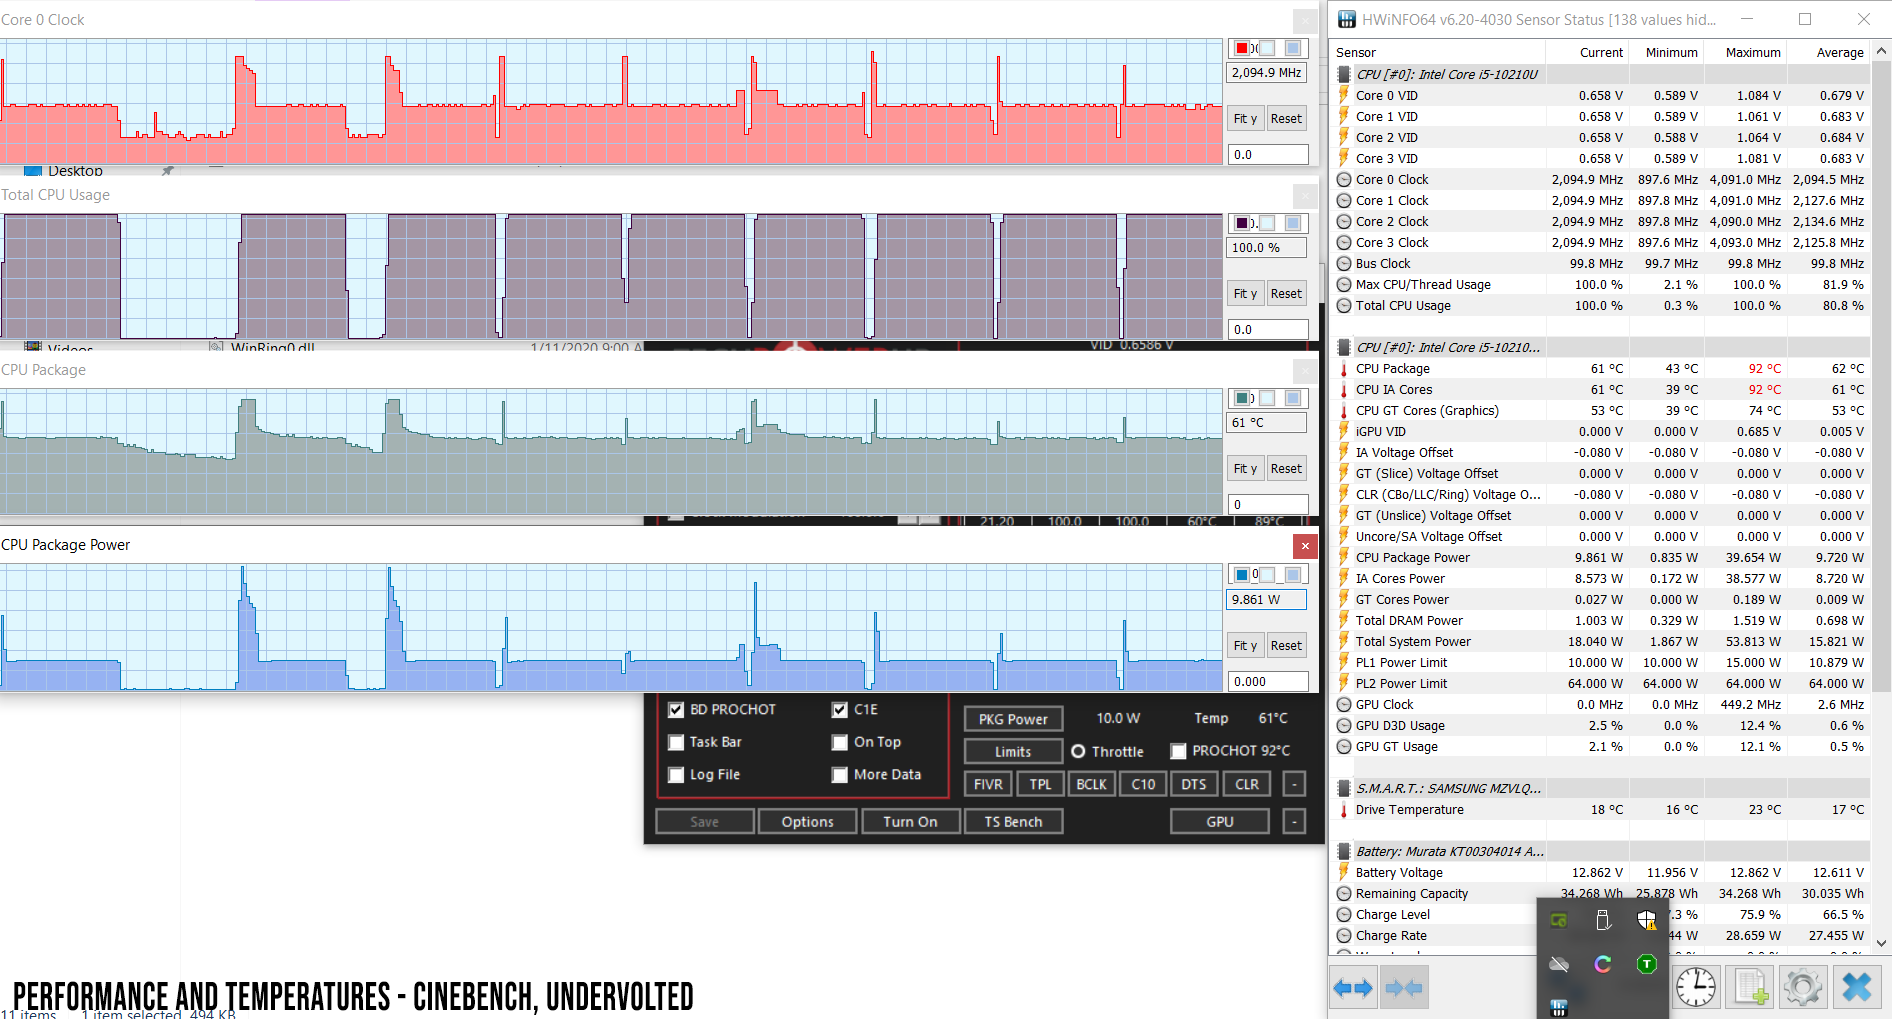The height and width of the screenshot is (1019, 1892).
Task: Click chip icon of S.M.A.R.T. SAMSUNG header
Action: click(x=1345, y=788)
